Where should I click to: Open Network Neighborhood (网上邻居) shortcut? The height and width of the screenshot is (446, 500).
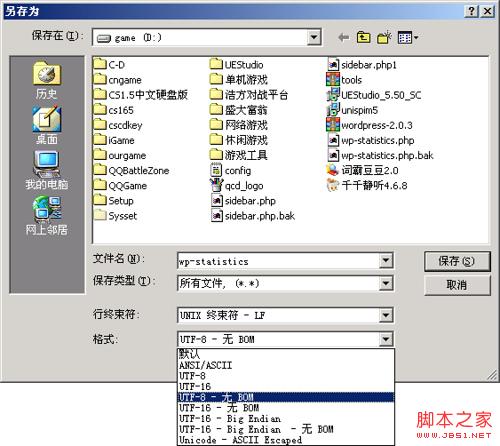coord(47,216)
